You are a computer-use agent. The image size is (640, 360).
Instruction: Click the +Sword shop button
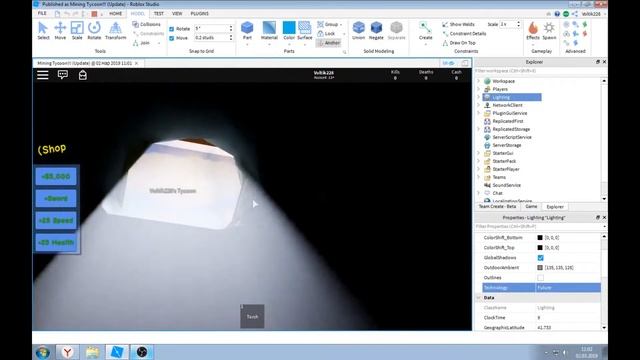56,199
